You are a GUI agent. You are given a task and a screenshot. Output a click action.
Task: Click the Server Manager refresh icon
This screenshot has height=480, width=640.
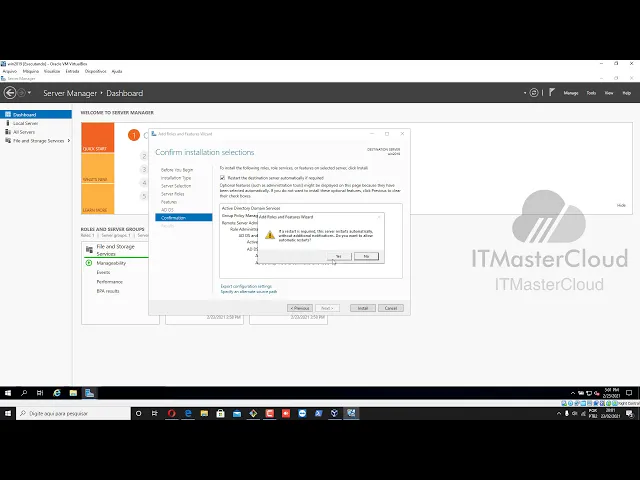click(534, 93)
